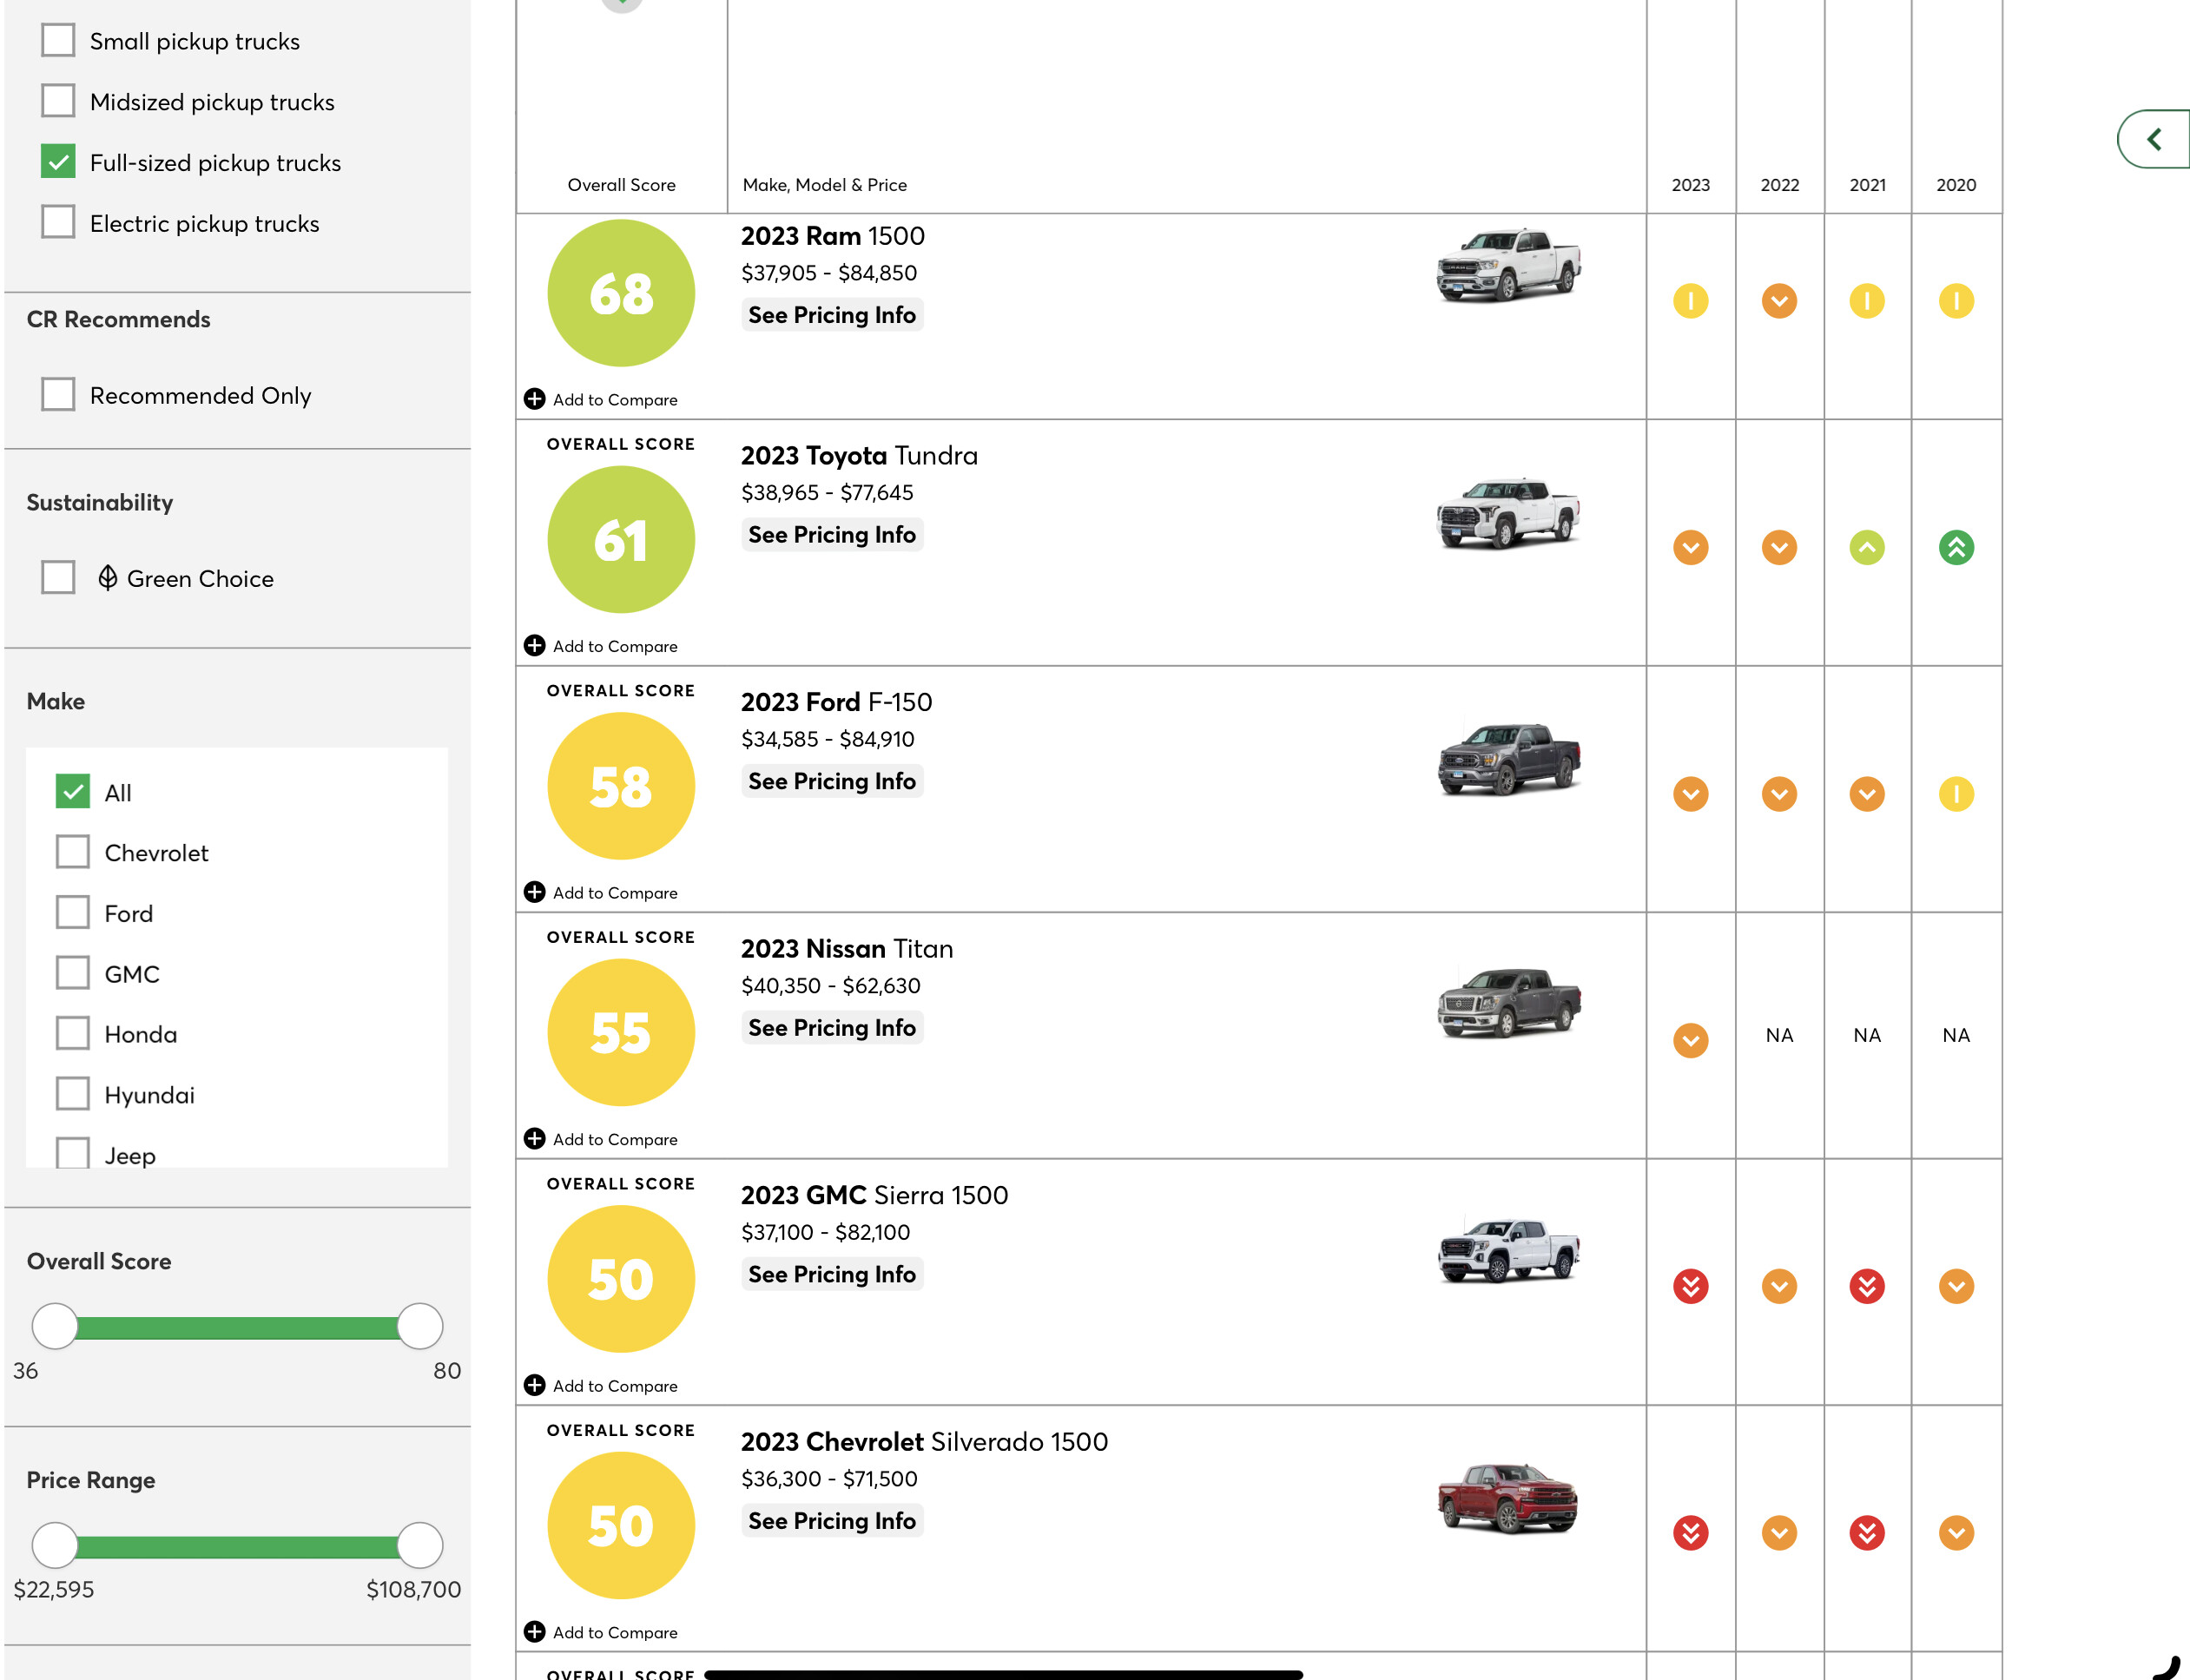Open See Pricing Info for GMC Sierra 1500
Viewport: 2190px width, 1680px height.
(x=832, y=1274)
